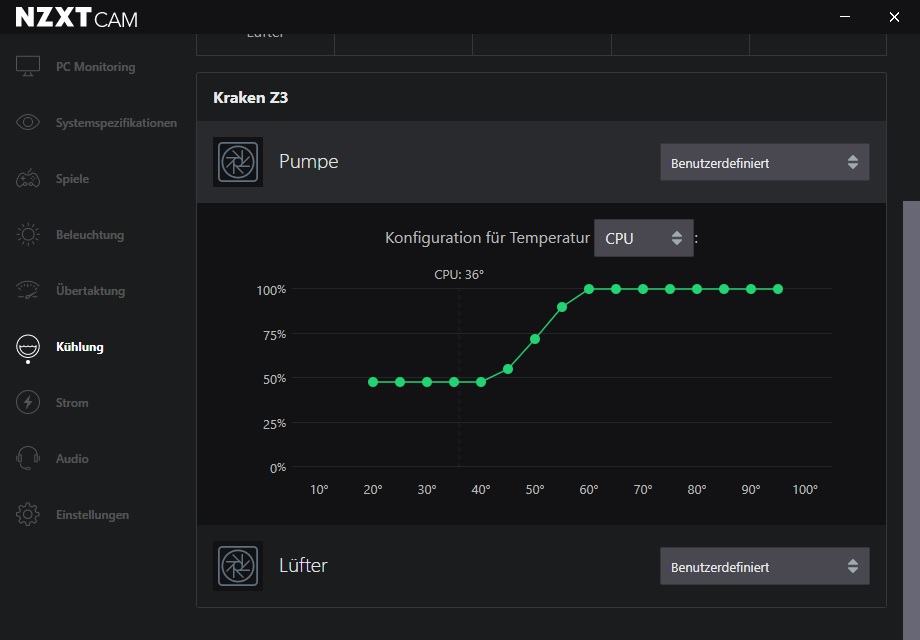The height and width of the screenshot is (640, 920).
Task: Open Einstellungen from the sidebar
Action: click(92, 514)
